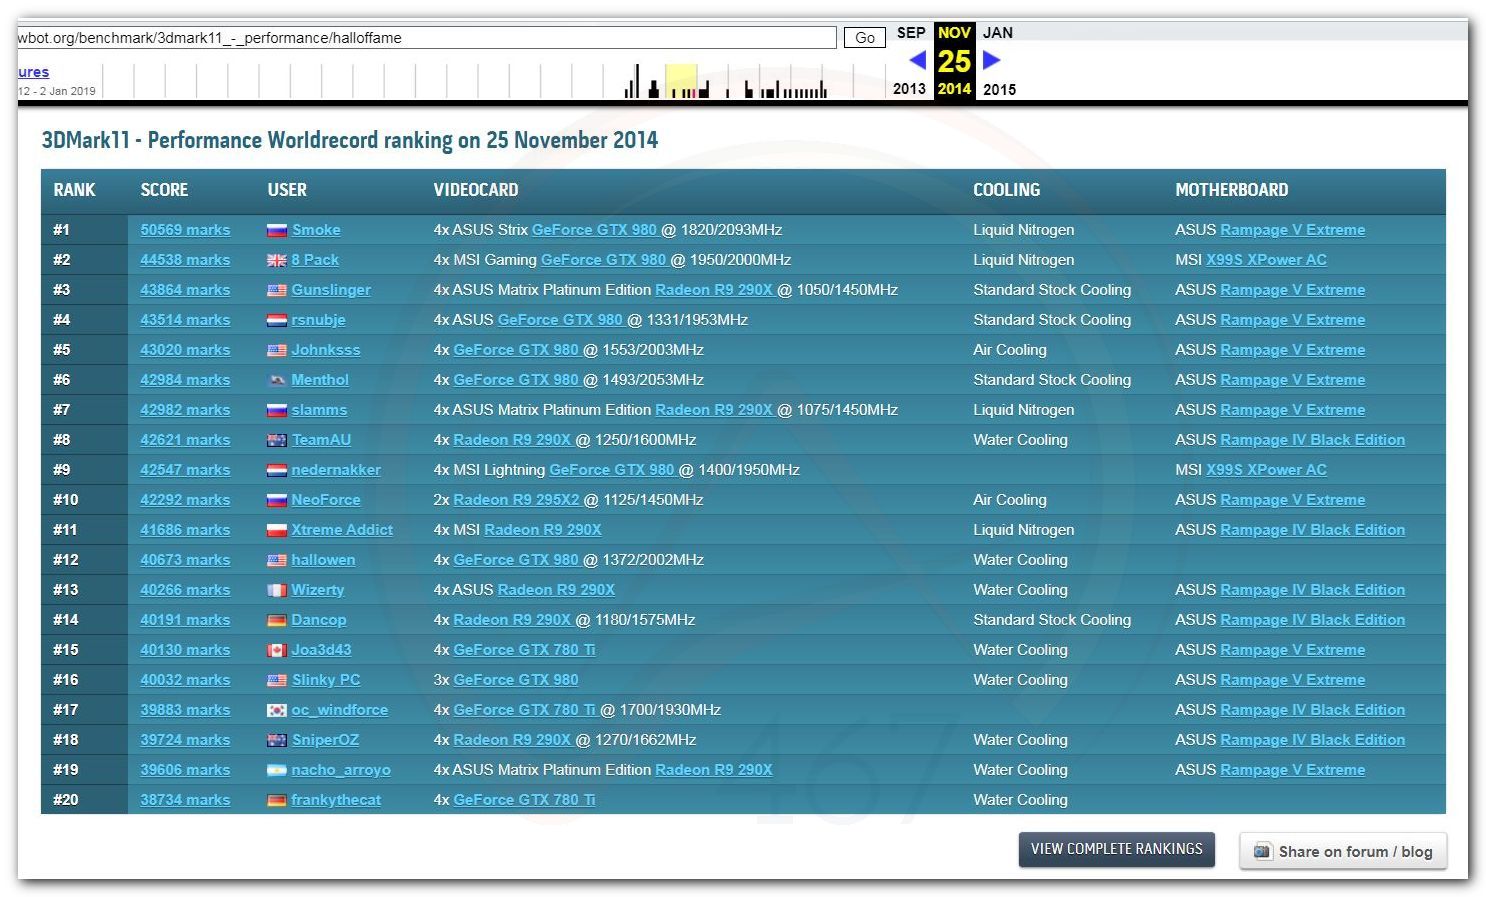Viewport: 1486px width, 897px height.
Task: Open GeForce GTX 780 Ti link for Joa3d43
Action: [x=524, y=650]
